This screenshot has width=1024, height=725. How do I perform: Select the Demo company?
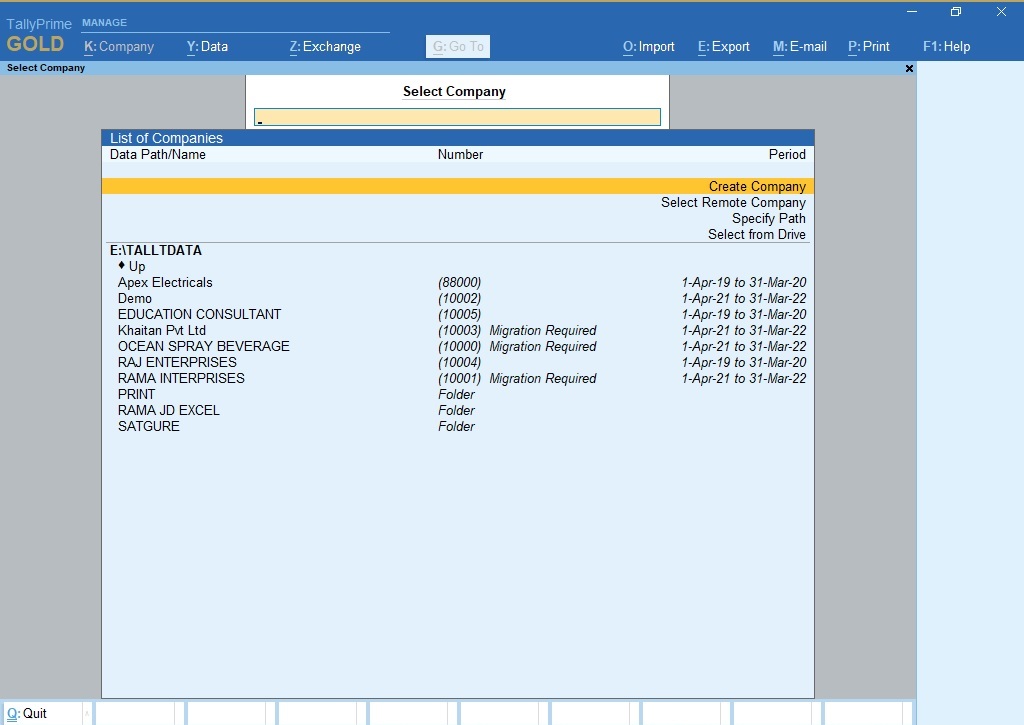point(135,298)
